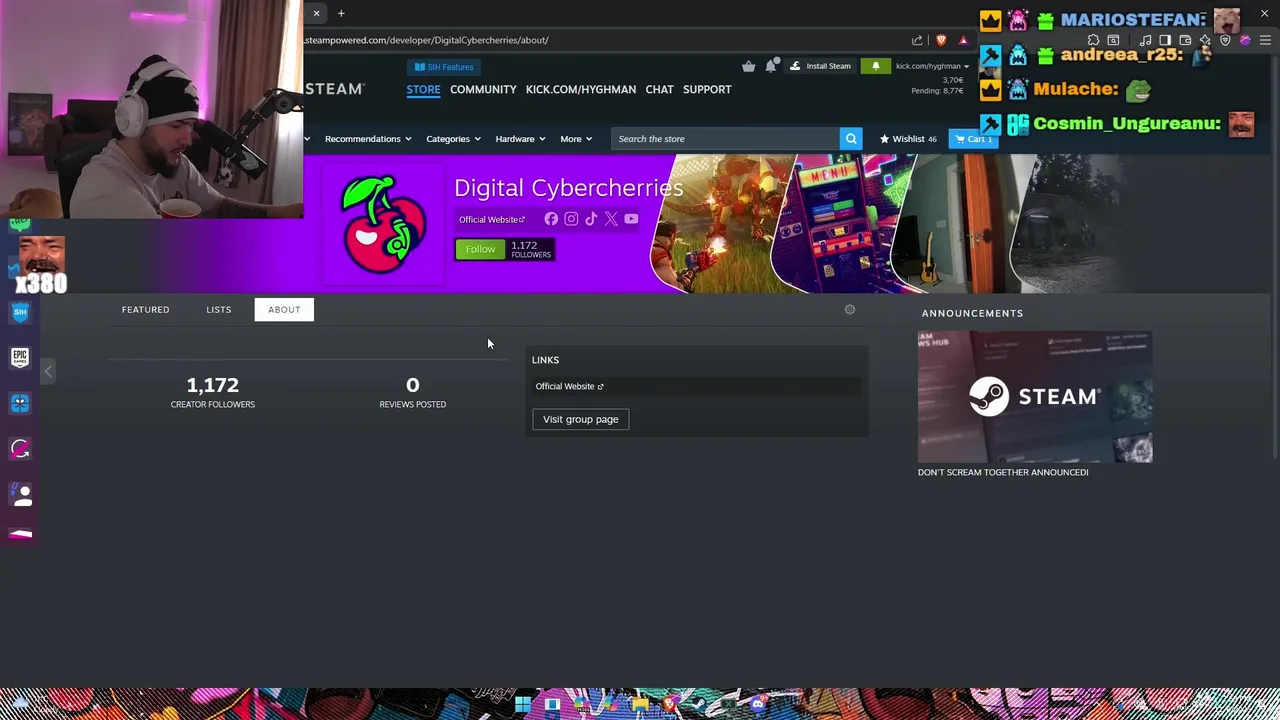The image size is (1280, 720).
Task: Open Steam from the taskbar
Action: [698, 704]
